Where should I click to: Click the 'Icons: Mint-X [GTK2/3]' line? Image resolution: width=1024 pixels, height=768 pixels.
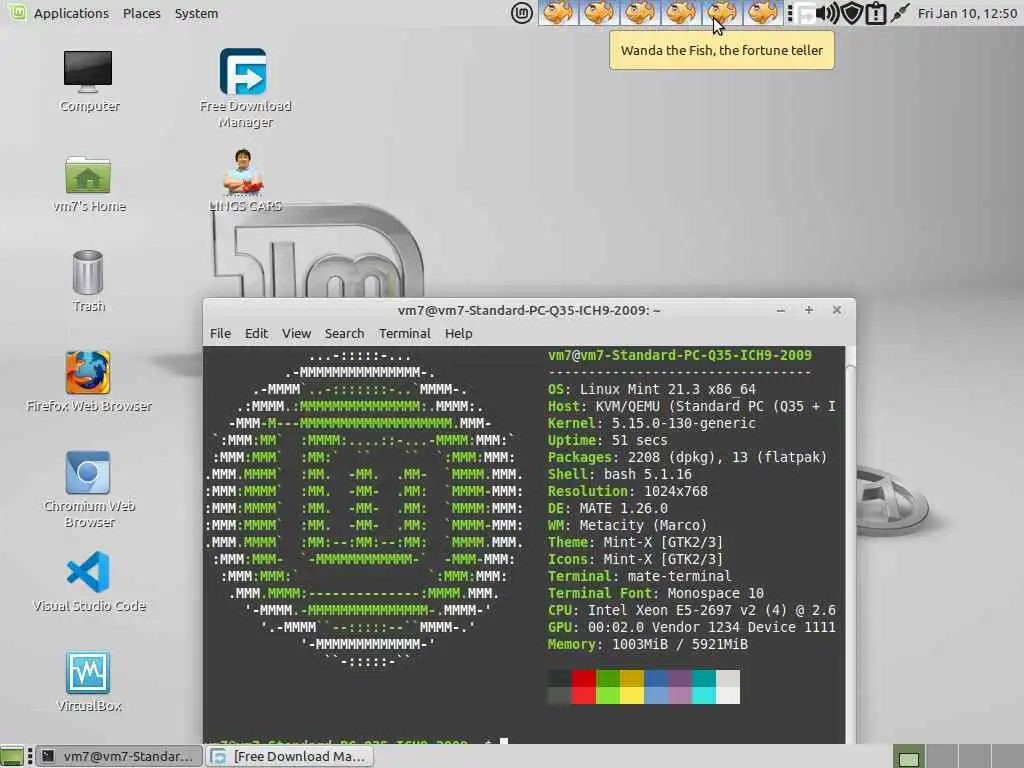[x=635, y=559]
